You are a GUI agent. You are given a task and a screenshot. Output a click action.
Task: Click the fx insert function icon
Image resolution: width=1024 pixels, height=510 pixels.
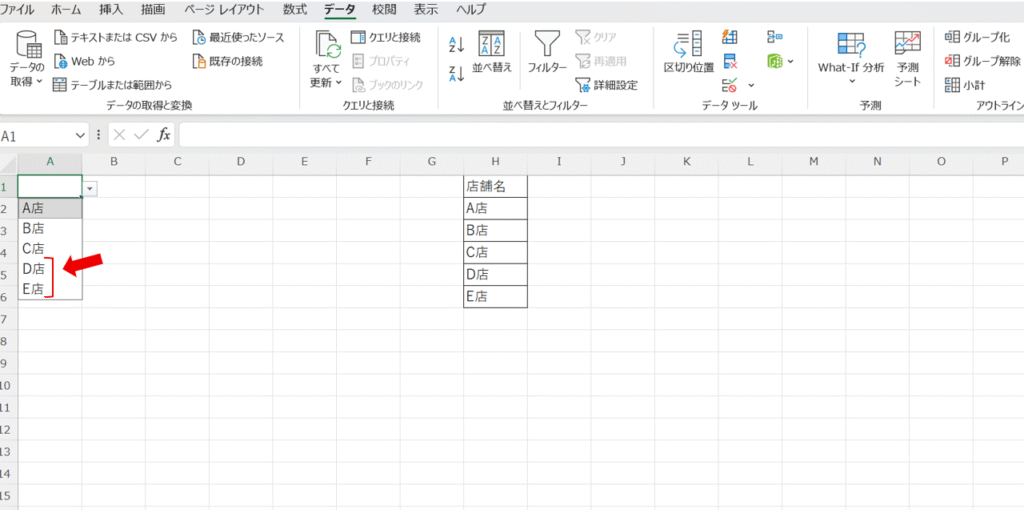tap(164, 135)
